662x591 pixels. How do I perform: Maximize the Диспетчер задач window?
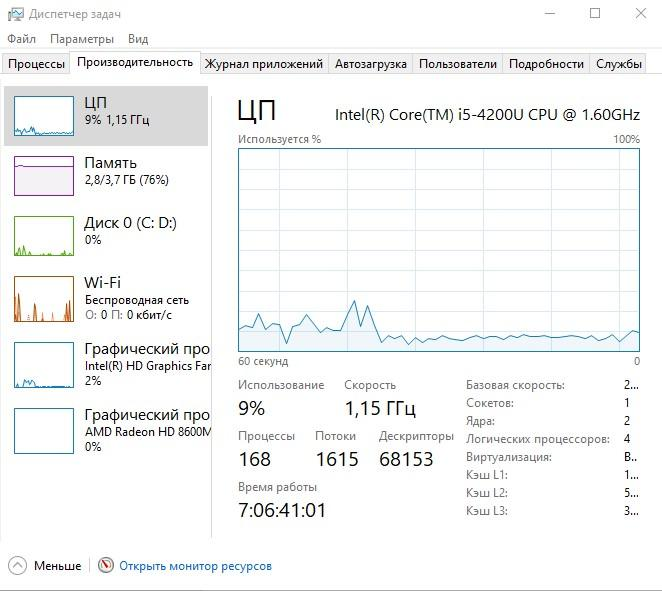(x=595, y=13)
